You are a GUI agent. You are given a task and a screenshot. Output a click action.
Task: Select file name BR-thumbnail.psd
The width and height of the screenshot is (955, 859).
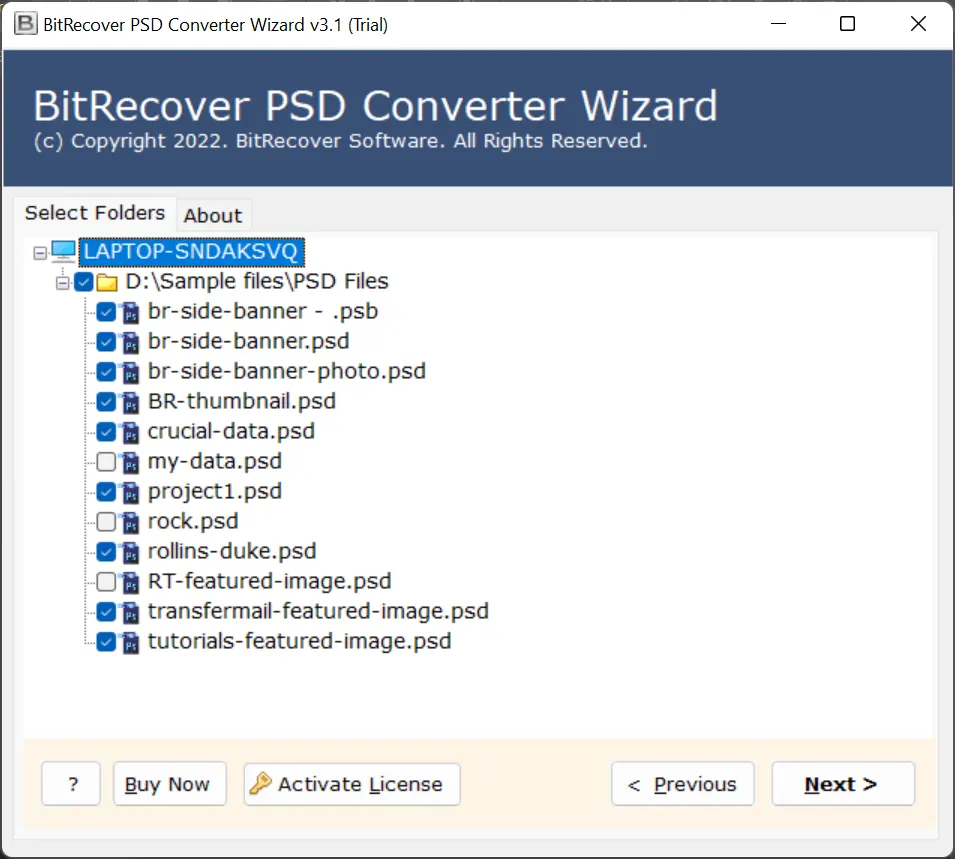point(242,401)
